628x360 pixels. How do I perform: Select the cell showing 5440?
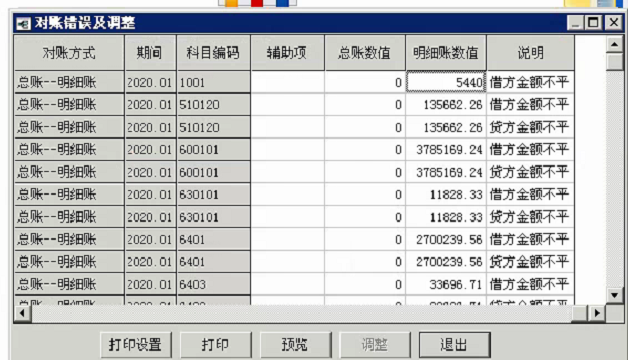[446, 82]
